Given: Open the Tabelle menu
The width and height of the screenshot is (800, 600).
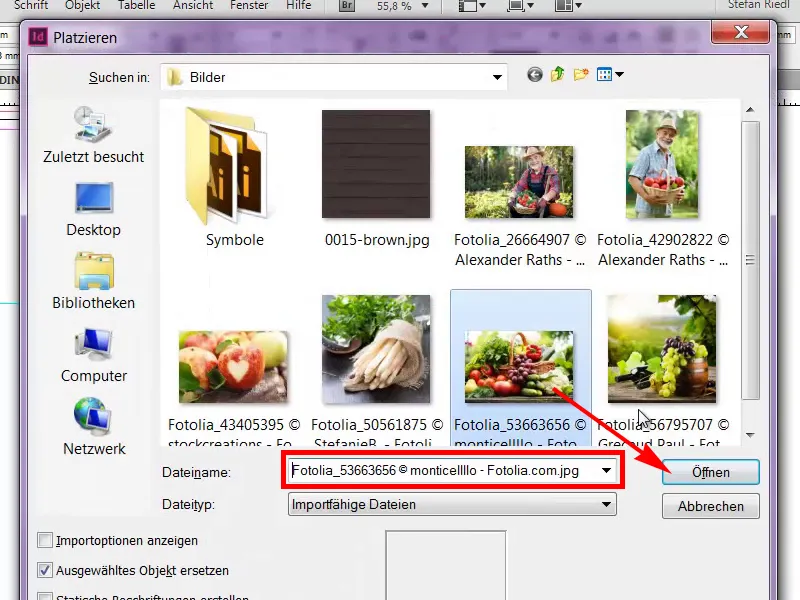Looking at the screenshot, I should (136, 6).
